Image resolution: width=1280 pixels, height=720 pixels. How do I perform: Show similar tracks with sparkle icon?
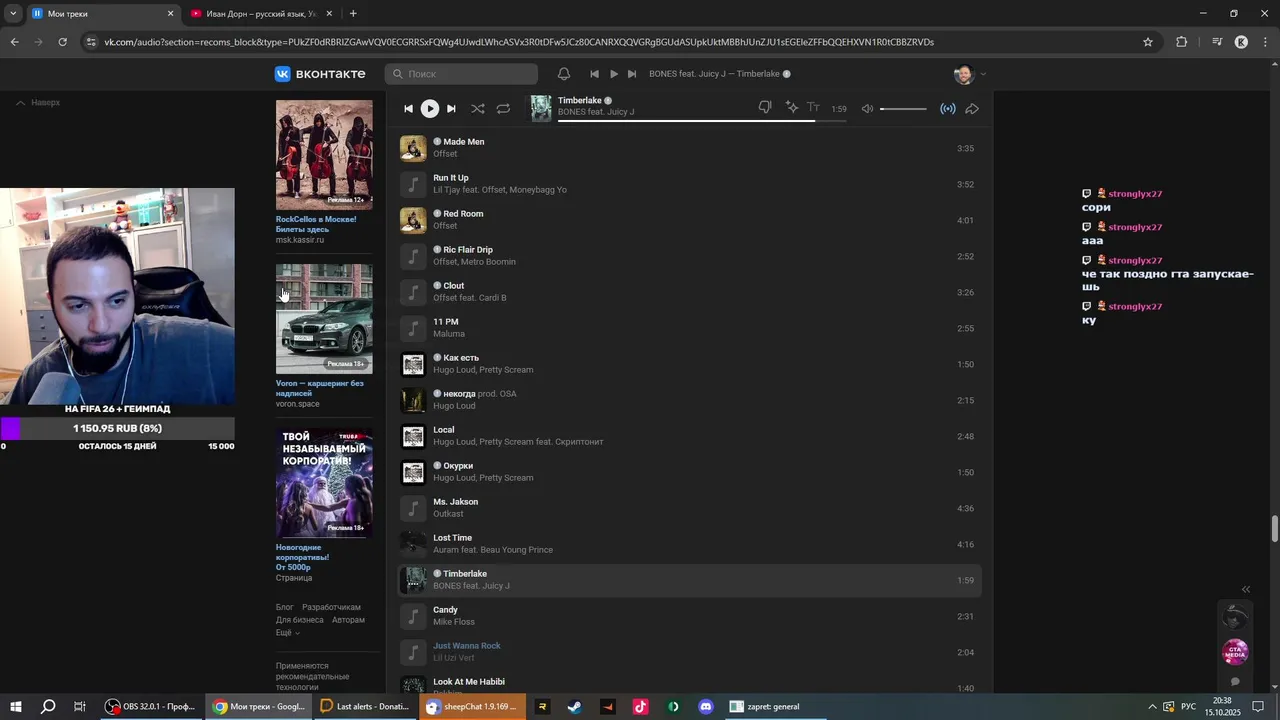pos(791,107)
